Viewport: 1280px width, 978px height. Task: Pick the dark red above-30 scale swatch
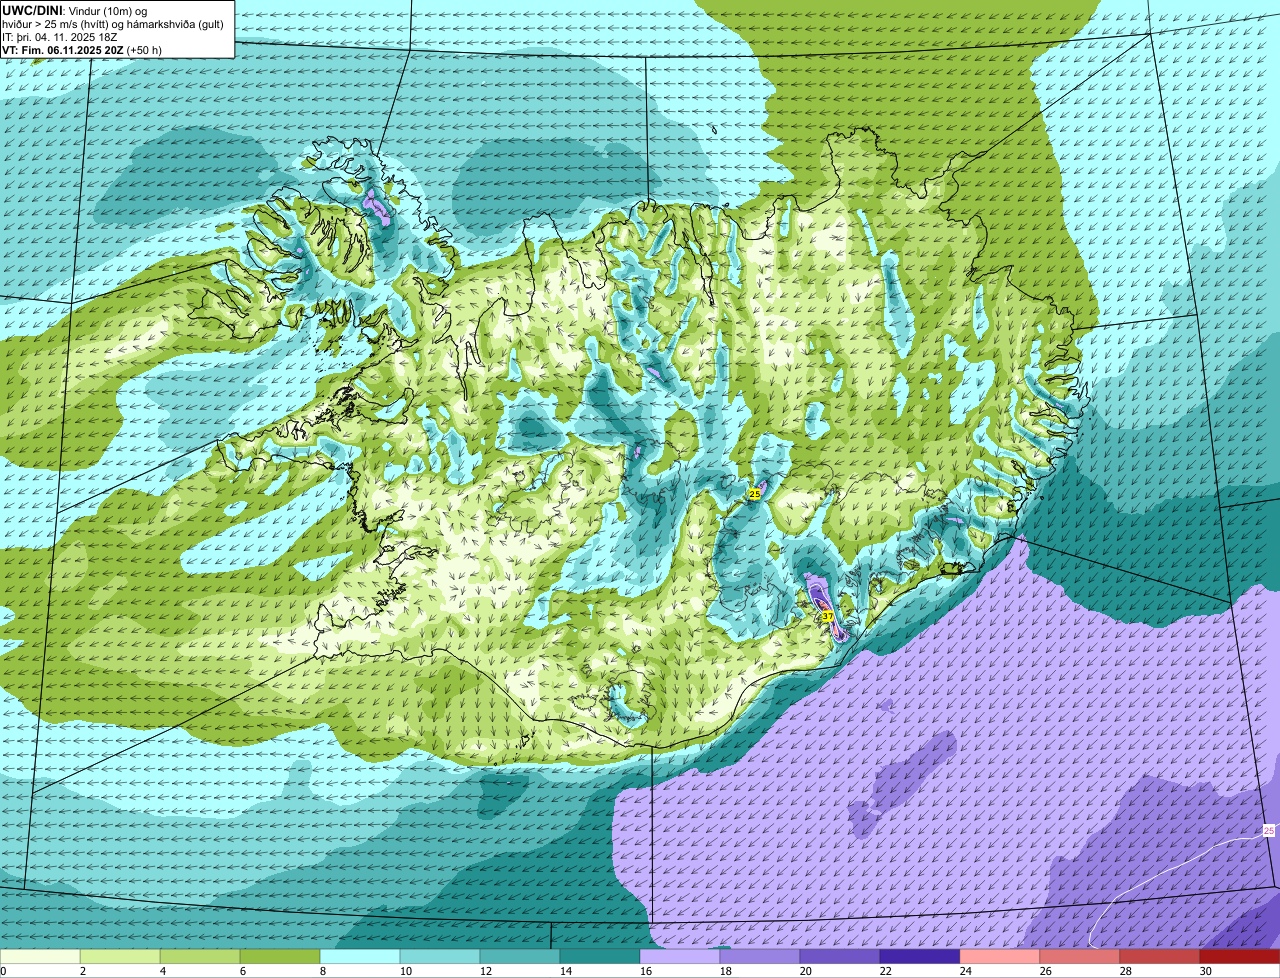point(1240,957)
